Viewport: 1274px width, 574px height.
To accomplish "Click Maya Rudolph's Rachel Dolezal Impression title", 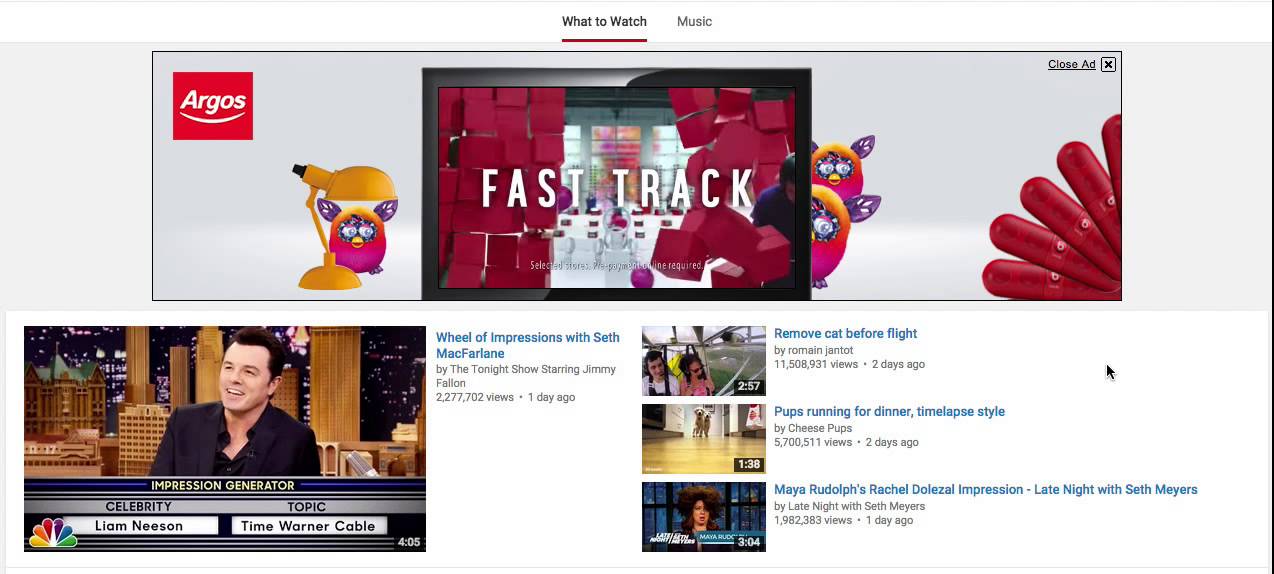I will coord(985,490).
